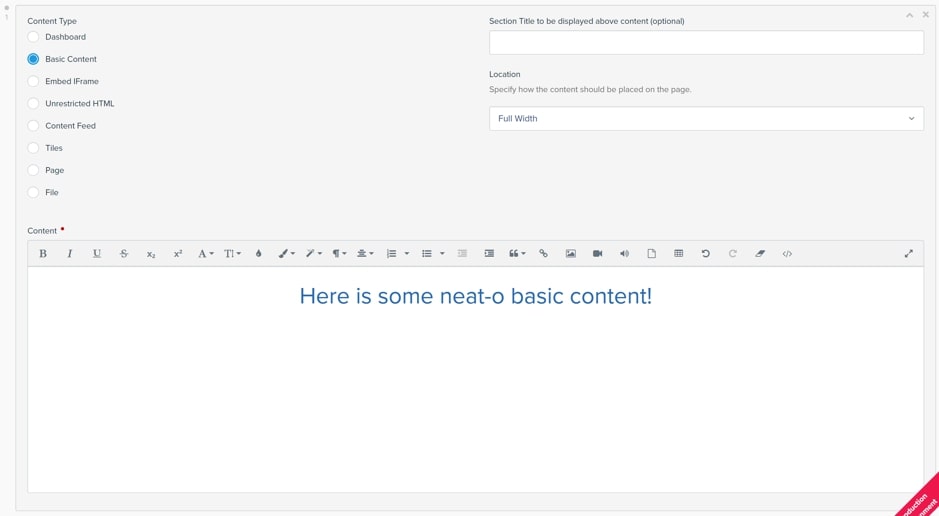Redo the last edit

[732, 254]
